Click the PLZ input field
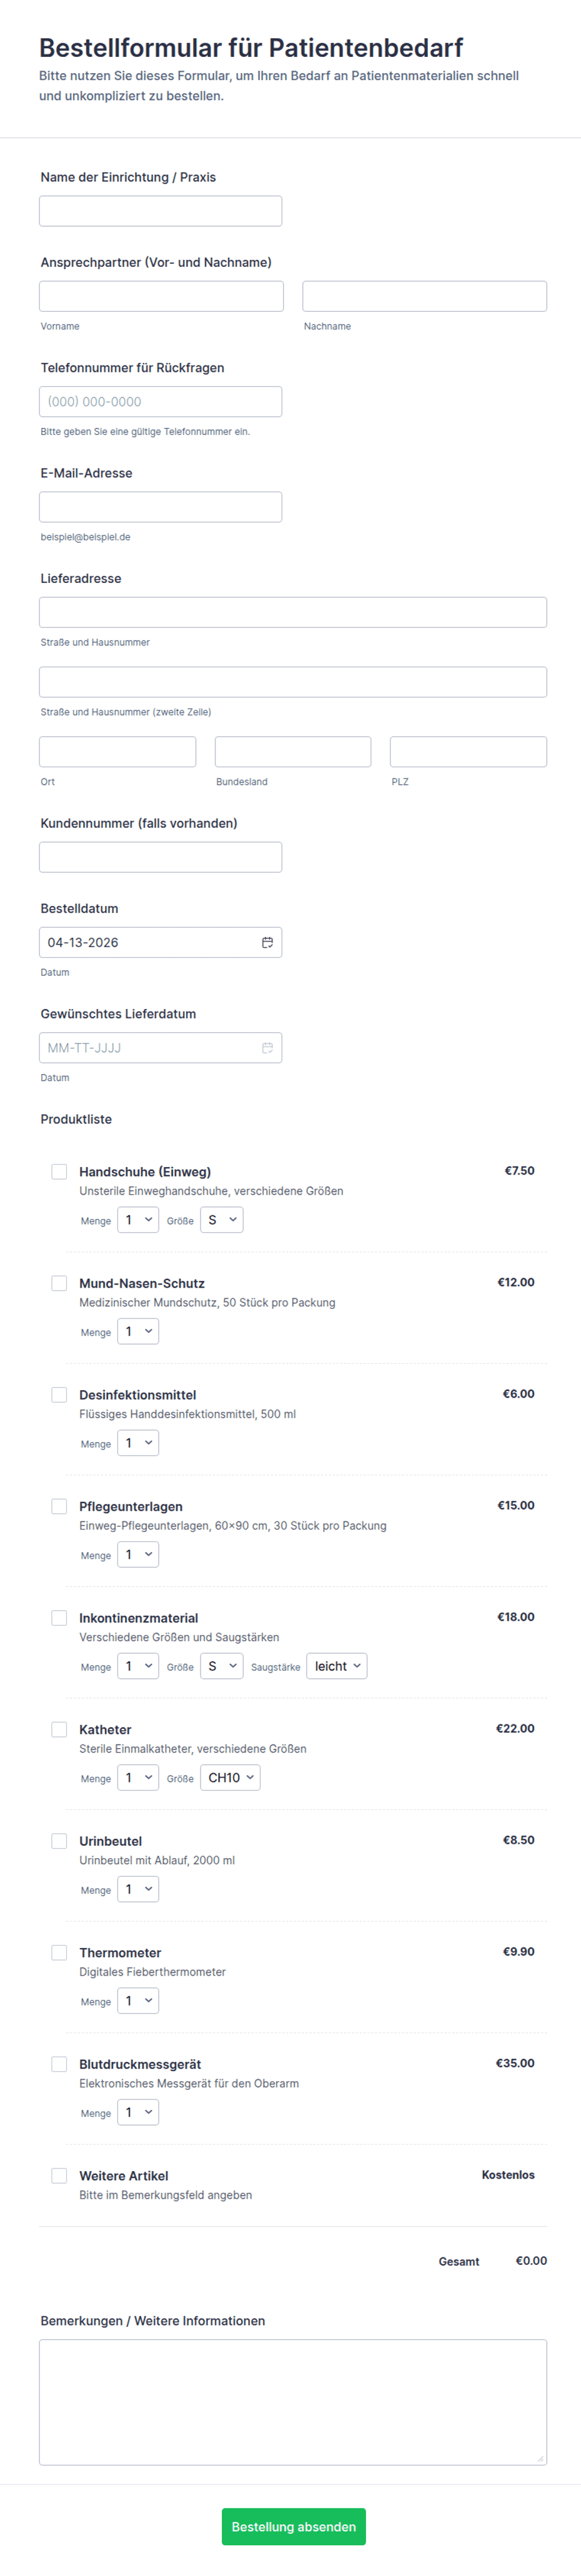This screenshot has height=2576, width=581. point(468,752)
